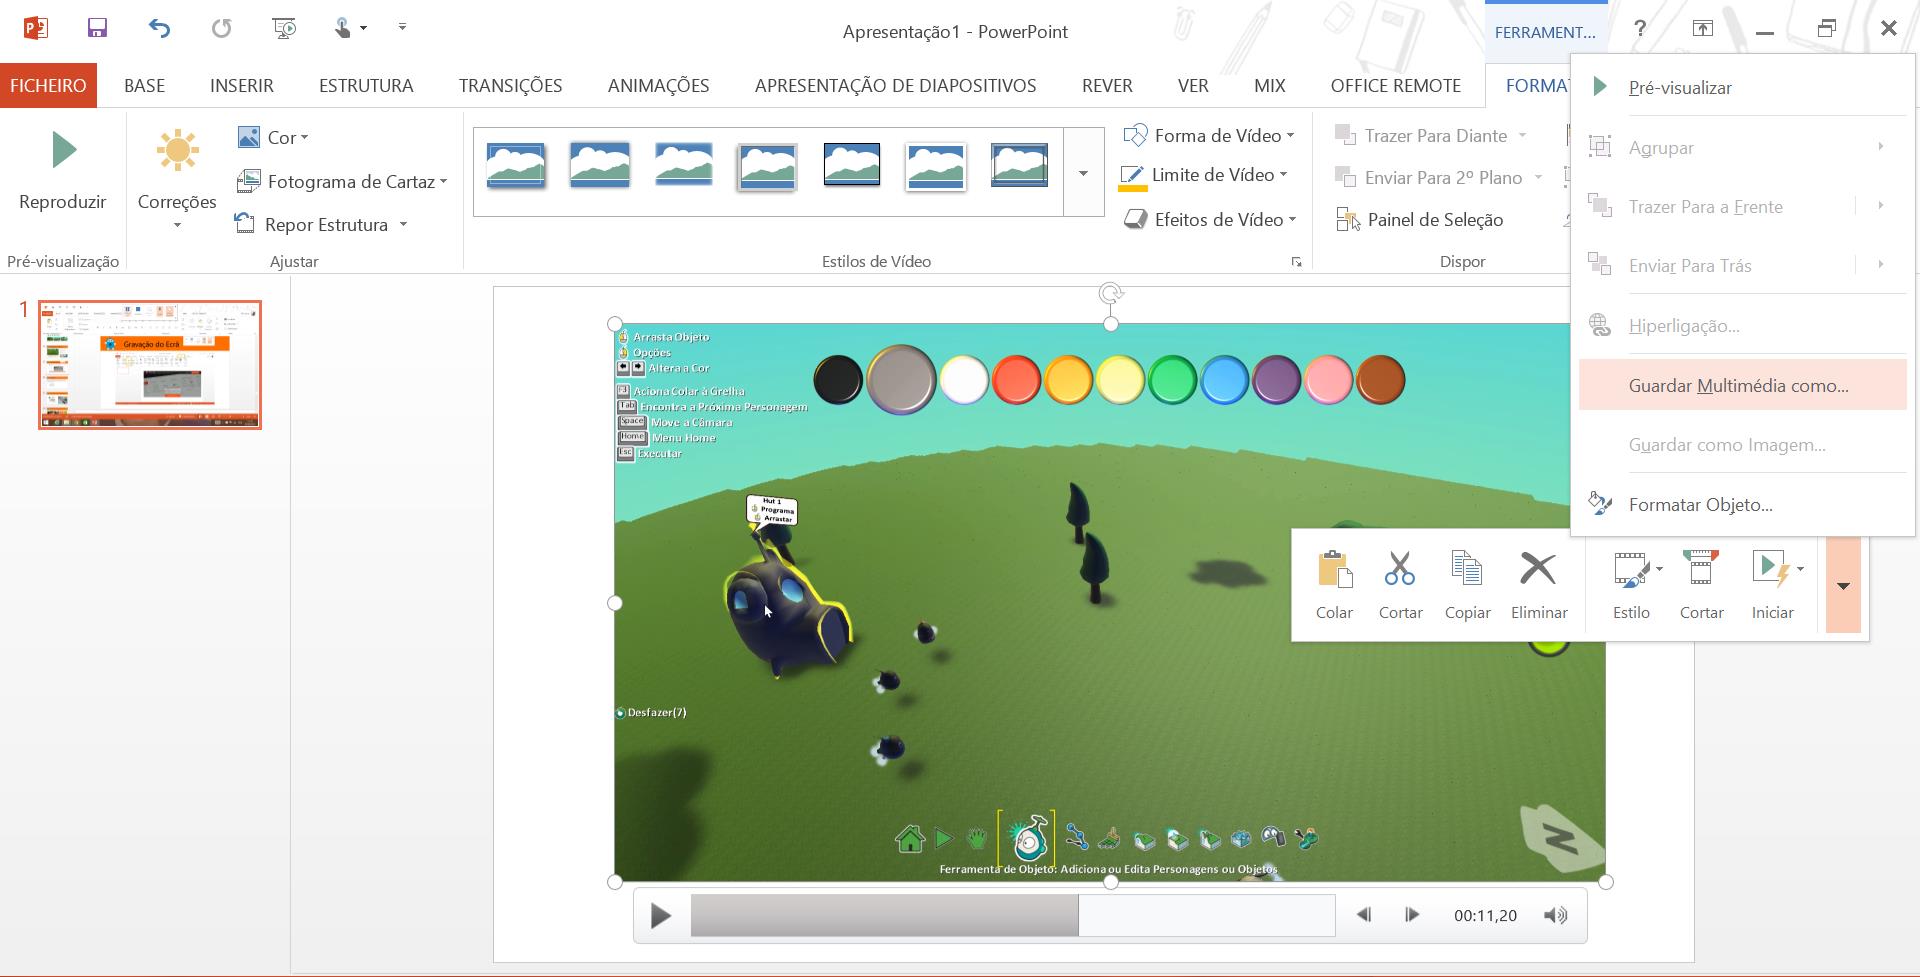Start presentation from beginning icon

pyautogui.click(x=284, y=28)
